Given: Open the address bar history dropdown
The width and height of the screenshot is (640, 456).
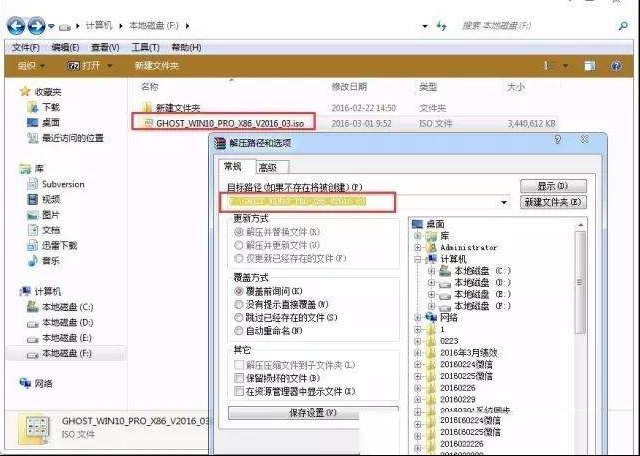Looking at the screenshot, I should (x=425, y=26).
